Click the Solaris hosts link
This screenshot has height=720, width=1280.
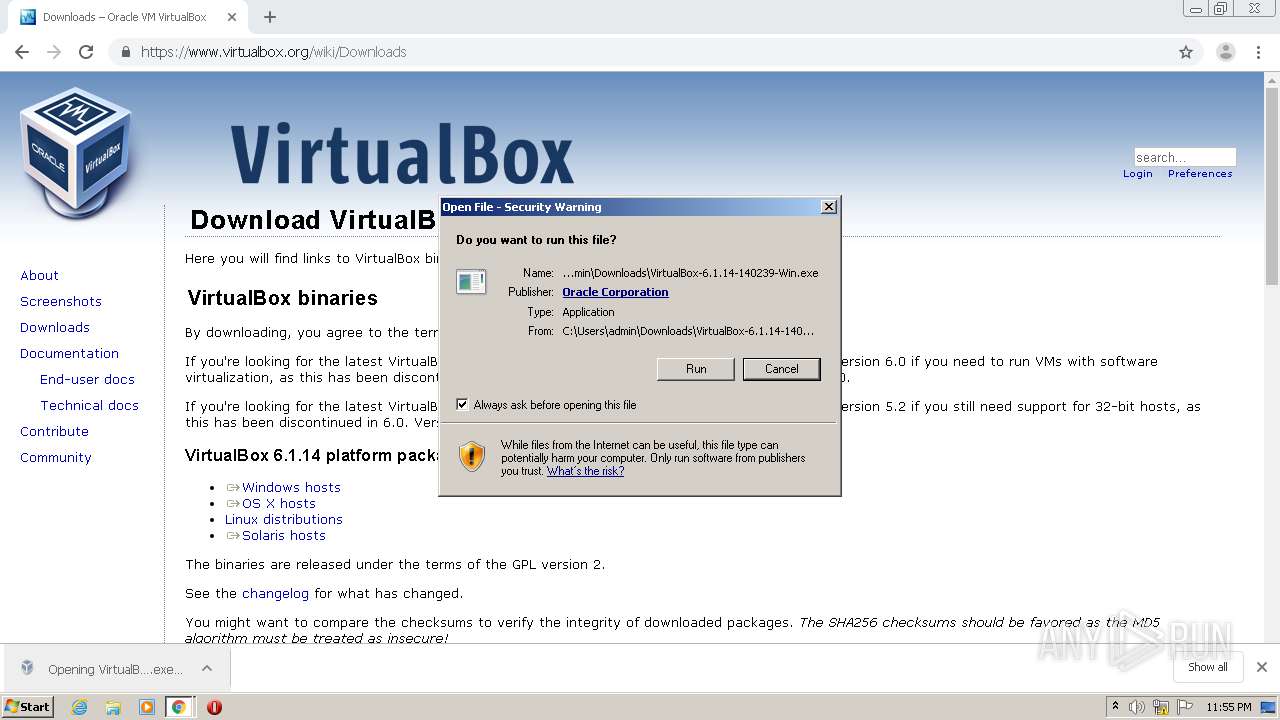[x=284, y=535]
